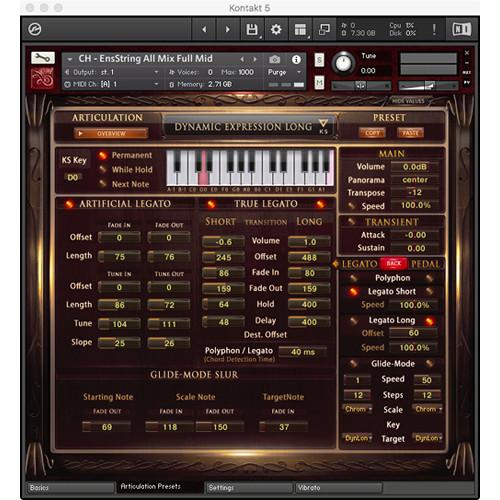This screenshot has width=500, height=500.
Task: Select the next instrument using the right arrow in the header
Action: 255,59
